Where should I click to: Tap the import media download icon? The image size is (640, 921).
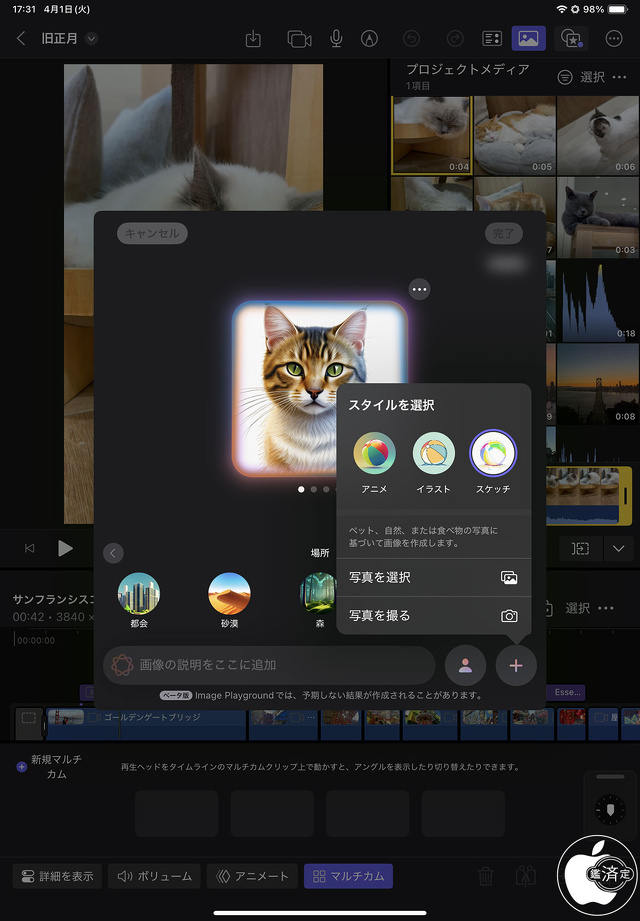click(253, 39)
